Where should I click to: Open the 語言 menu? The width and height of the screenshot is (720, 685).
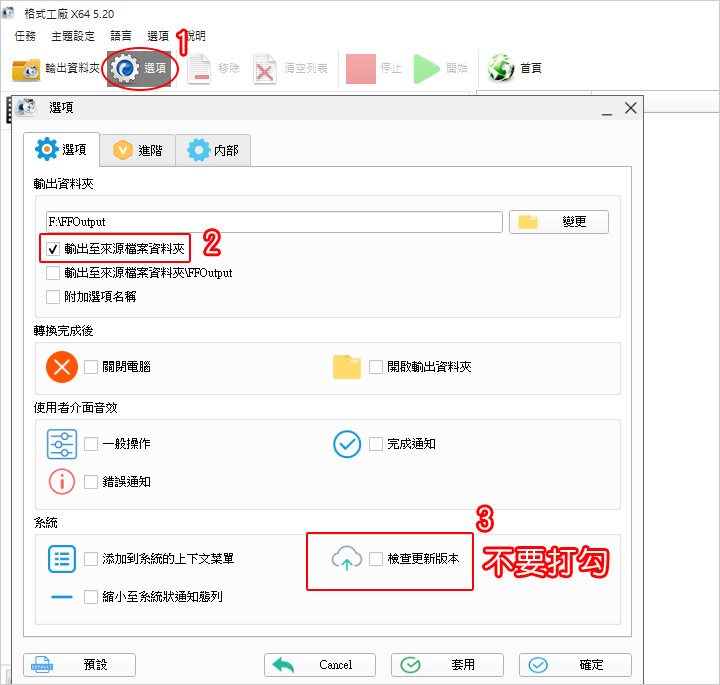point(121,36)
